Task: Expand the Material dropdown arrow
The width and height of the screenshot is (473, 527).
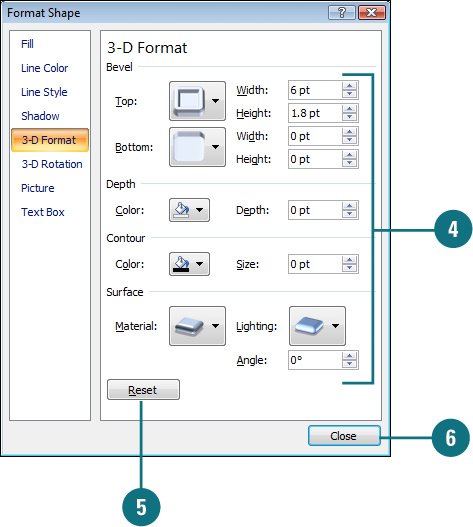Action: (x=215, y=326)
